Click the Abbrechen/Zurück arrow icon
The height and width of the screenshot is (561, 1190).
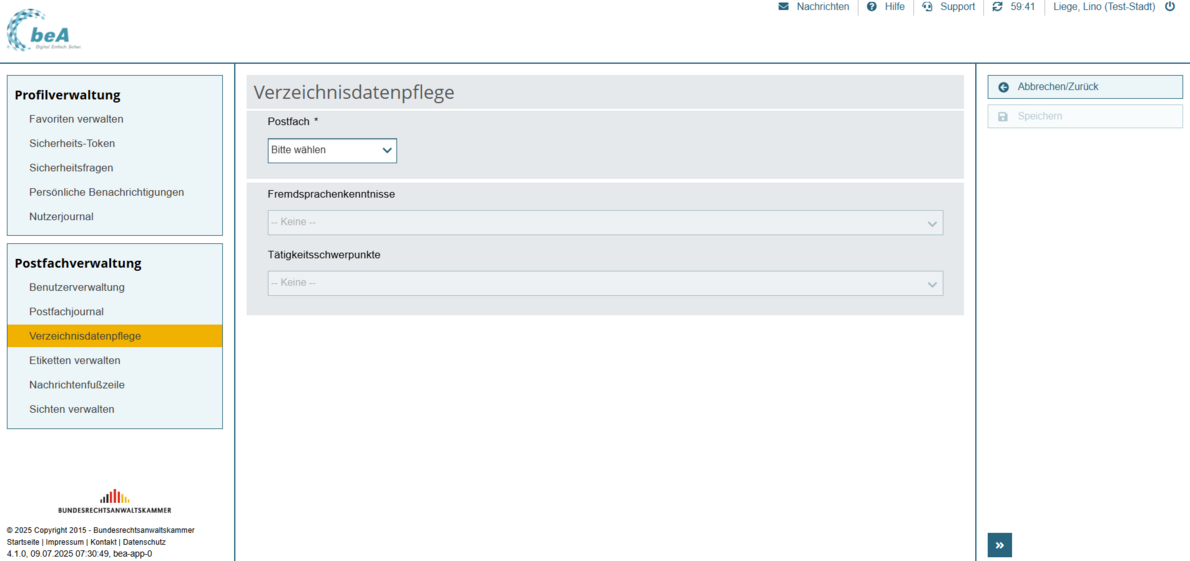click(x=1004, y=87)
